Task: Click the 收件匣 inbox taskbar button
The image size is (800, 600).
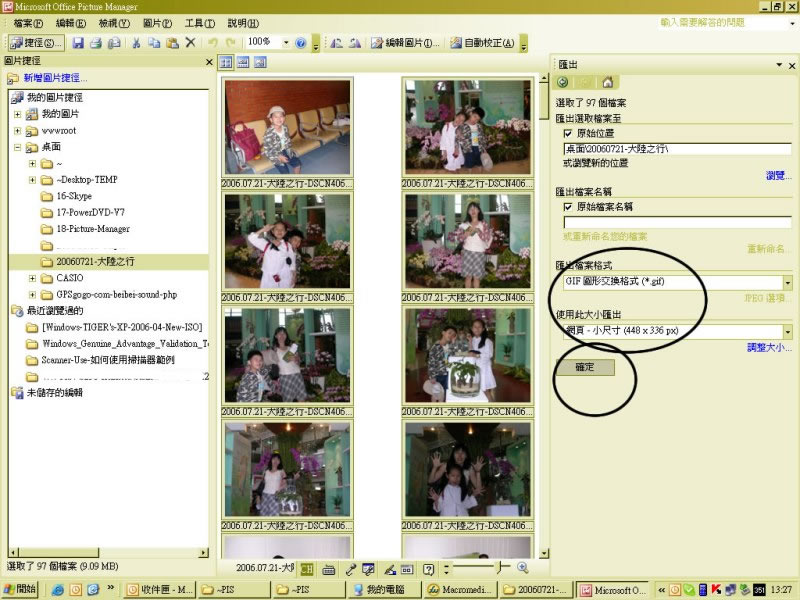Action: (160, 589)
